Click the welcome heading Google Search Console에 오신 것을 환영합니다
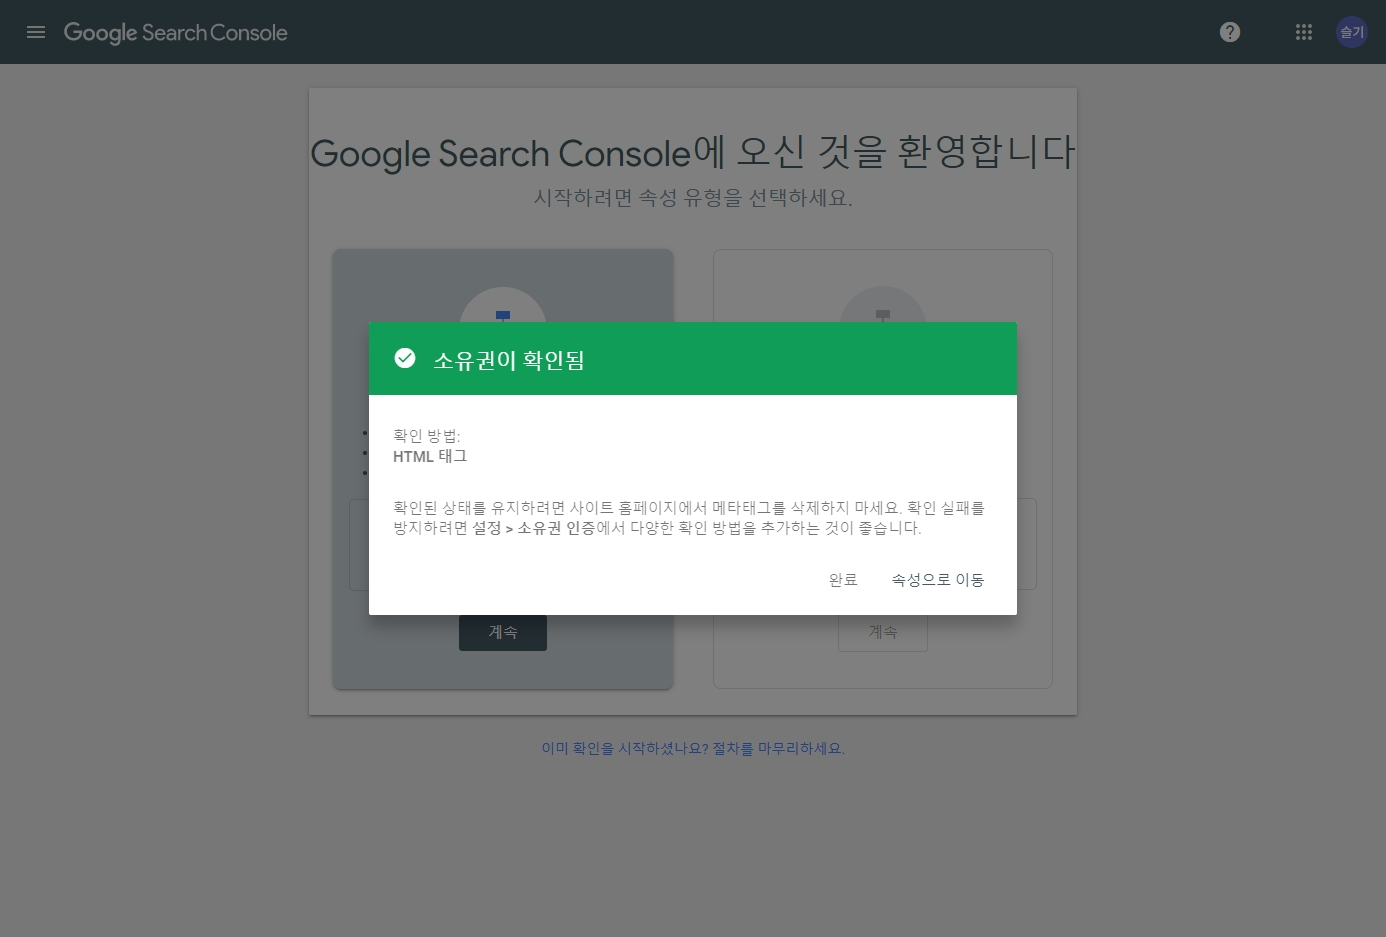 coord(693,152)
